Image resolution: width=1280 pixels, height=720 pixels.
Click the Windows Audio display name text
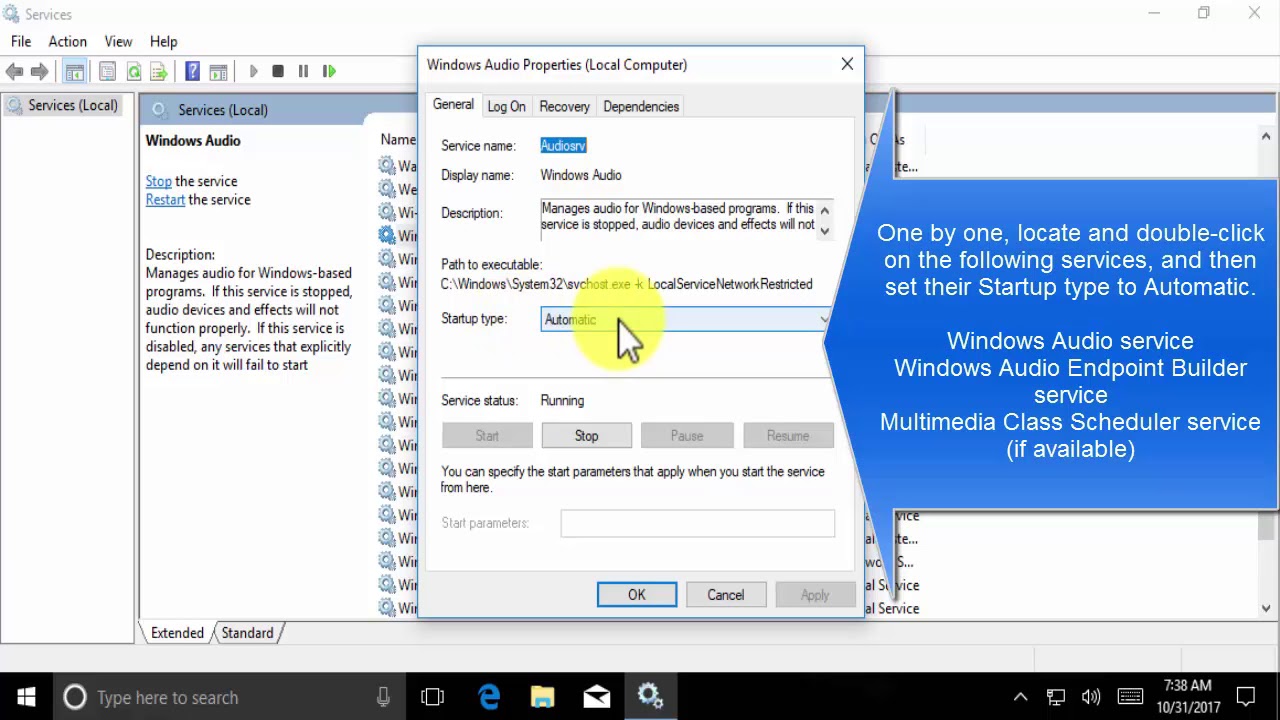click(x=581, y=175)
